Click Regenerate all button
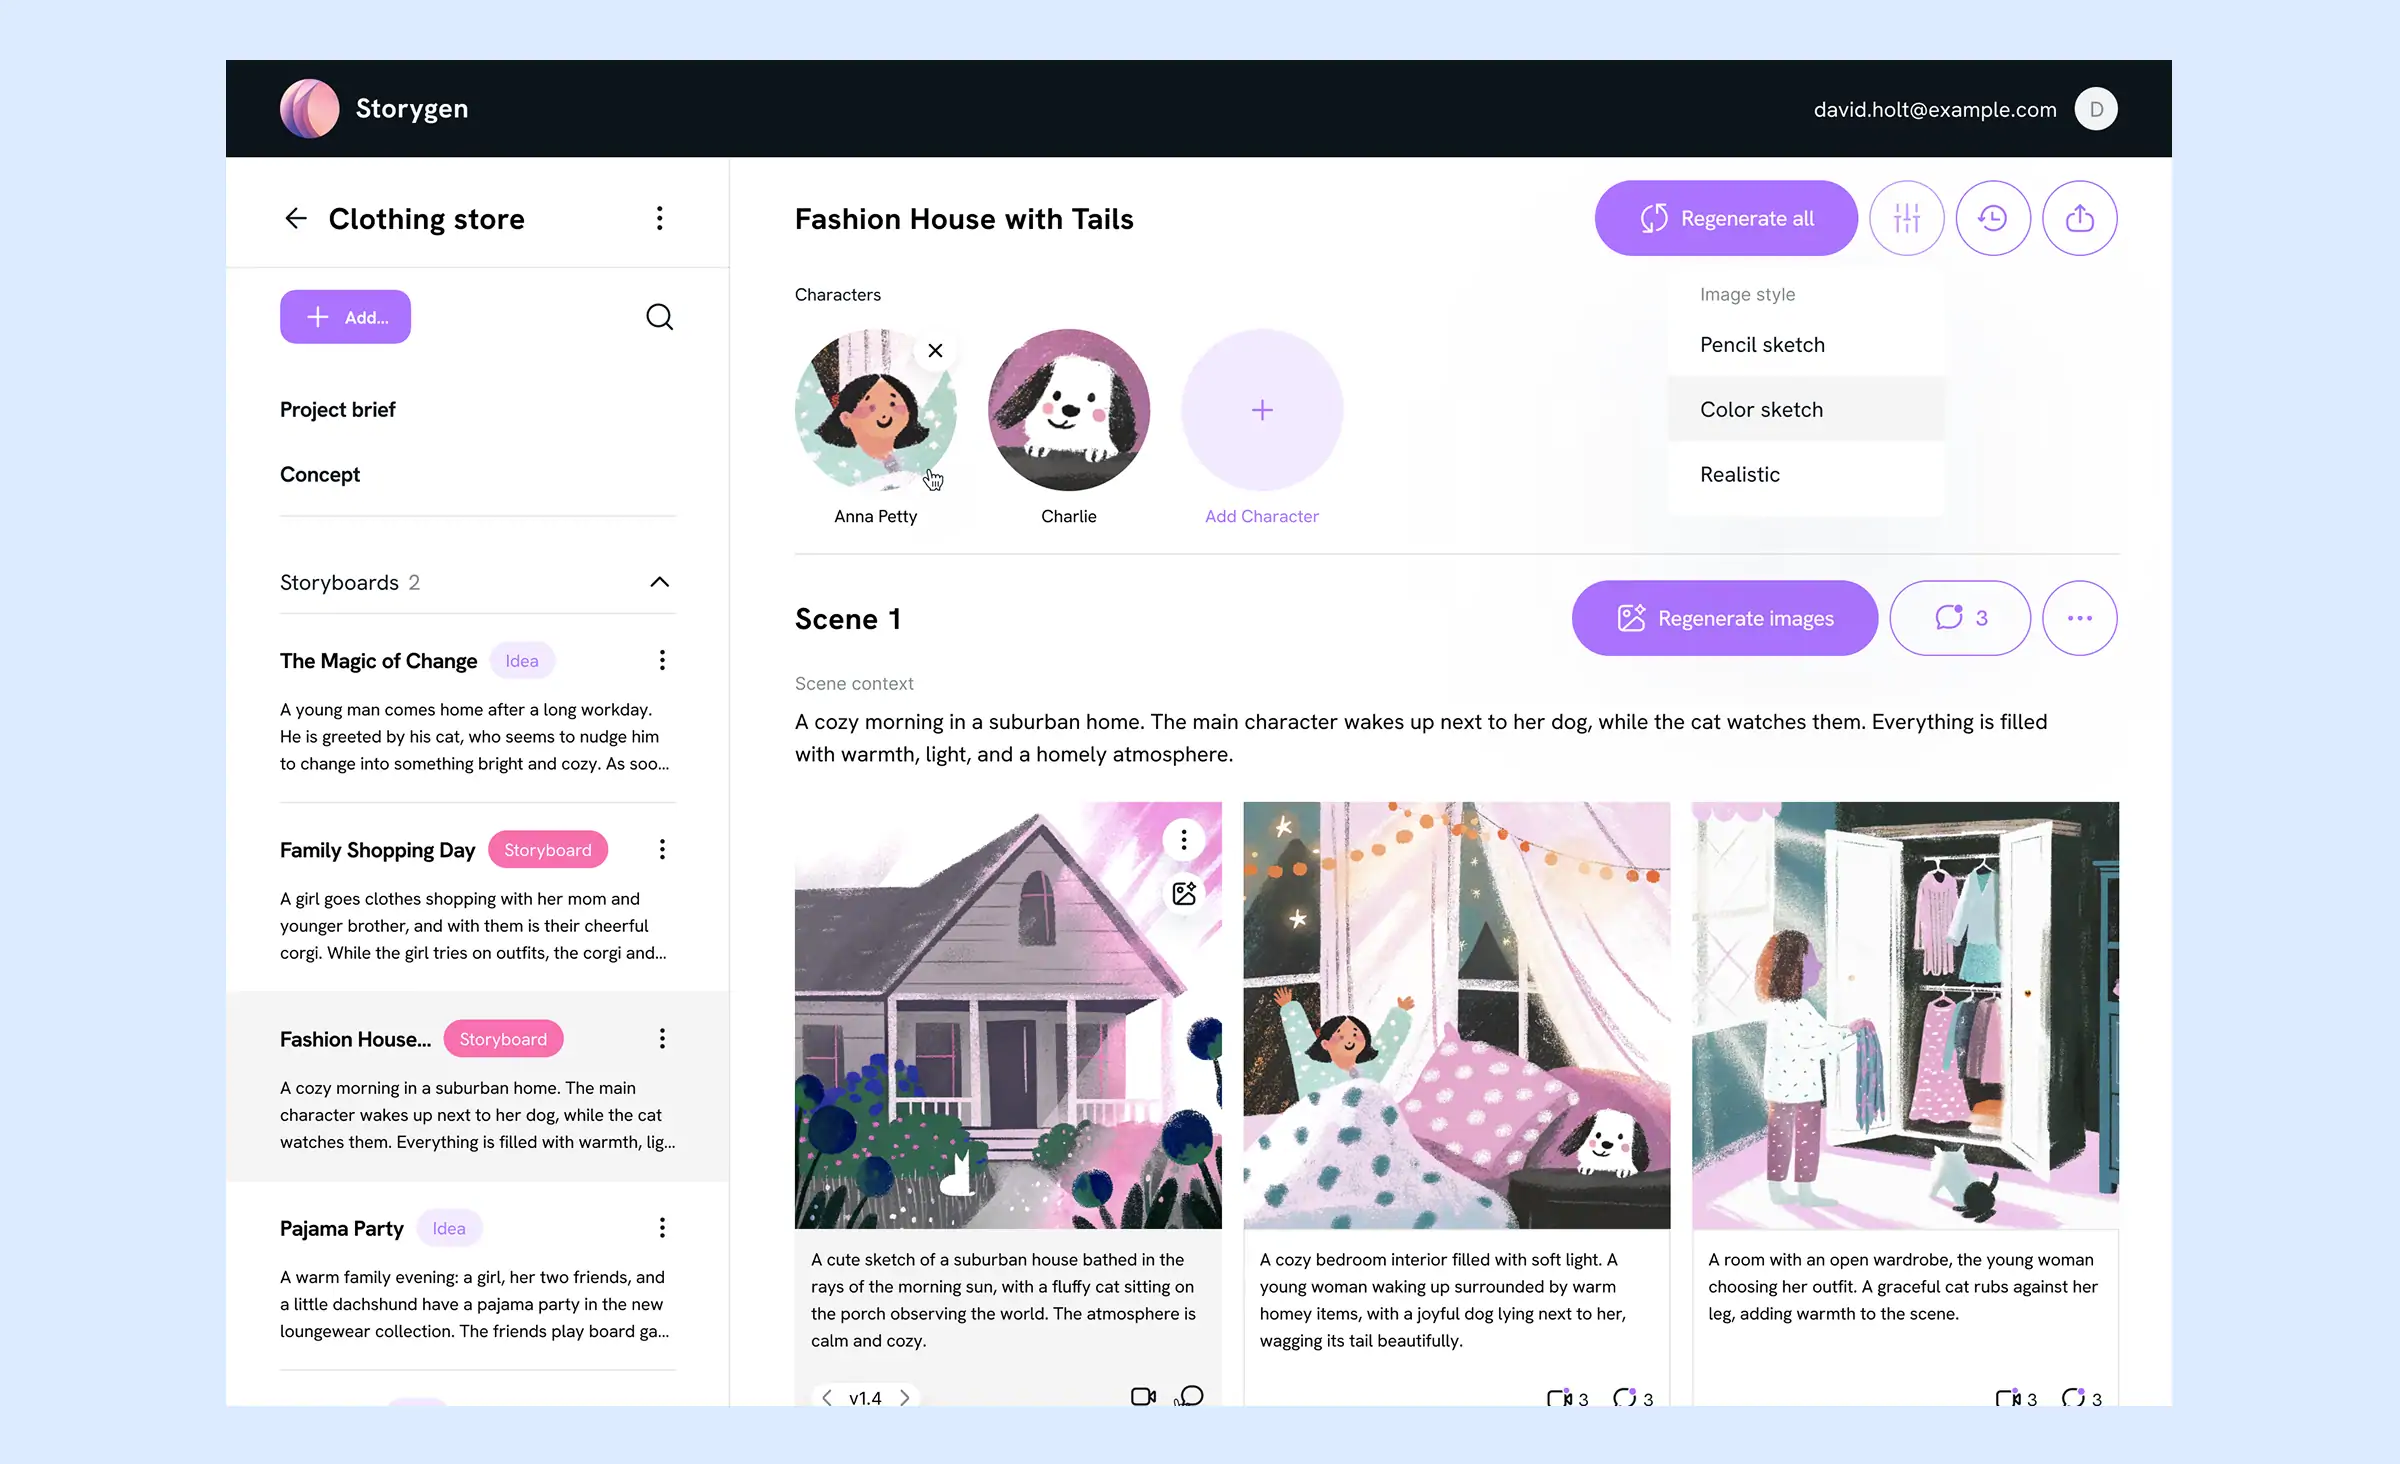The height and width of the screenshot is (1464, 2400). [x=1726, y=218]
